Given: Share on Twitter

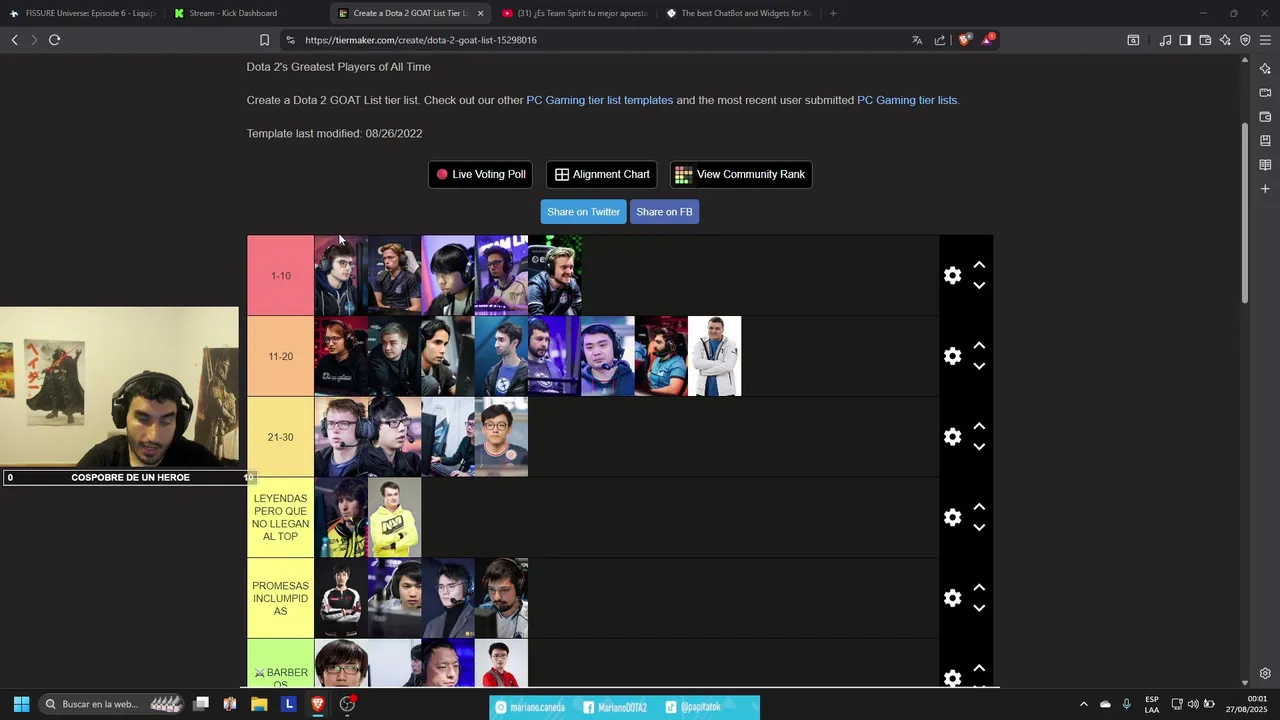Looking at the screenshot, I should tap(583, 212).
